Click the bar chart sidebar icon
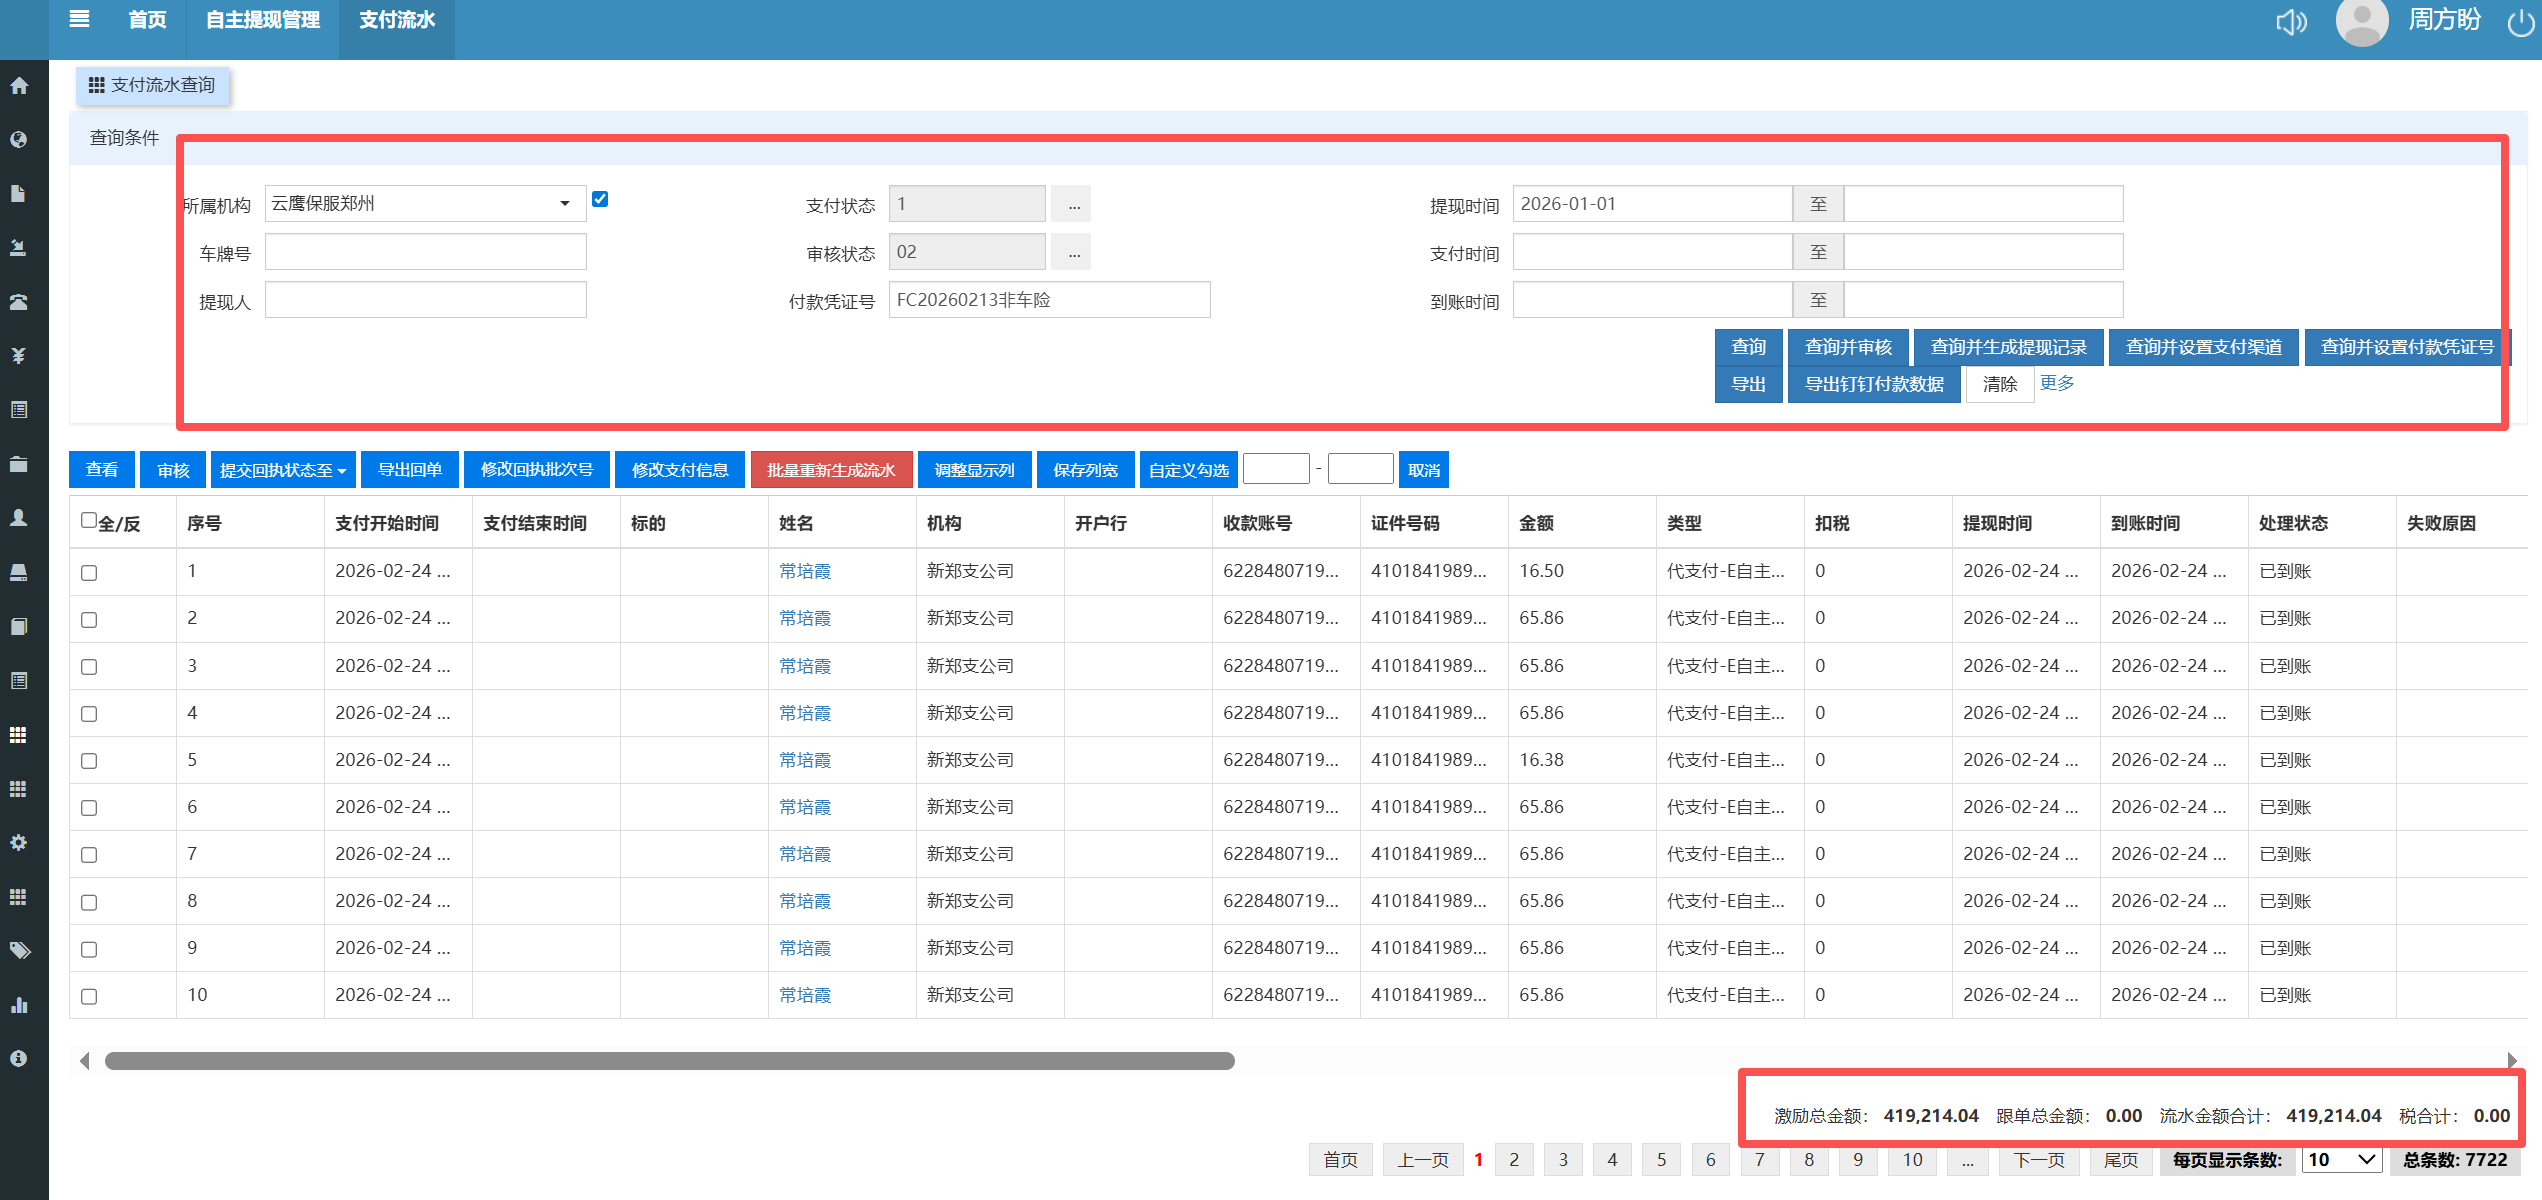The width and height of the screenshot is (2542, 1200). 19,1005
